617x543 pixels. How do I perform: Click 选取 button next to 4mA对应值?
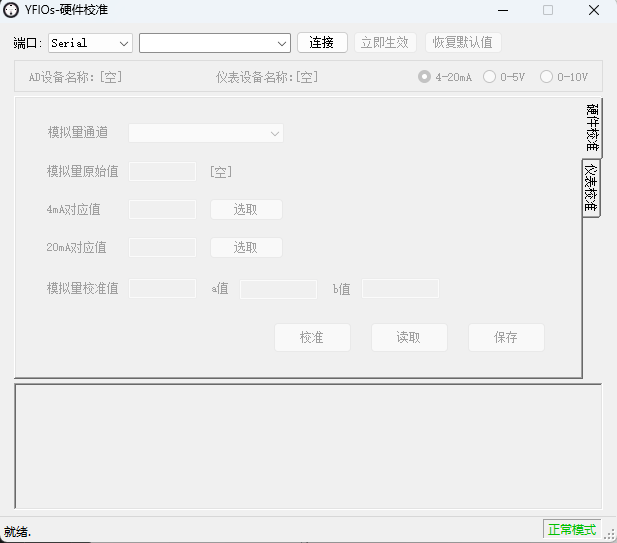point(246,210)
